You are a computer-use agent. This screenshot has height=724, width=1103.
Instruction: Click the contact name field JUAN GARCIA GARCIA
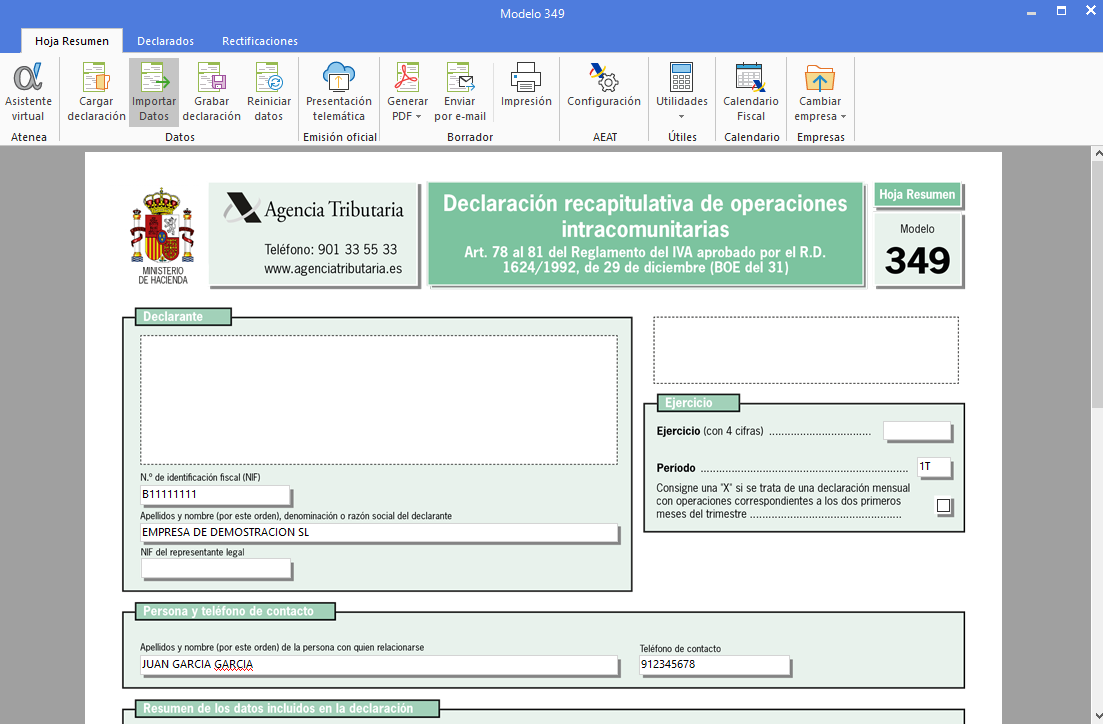[x=378, y=664]
